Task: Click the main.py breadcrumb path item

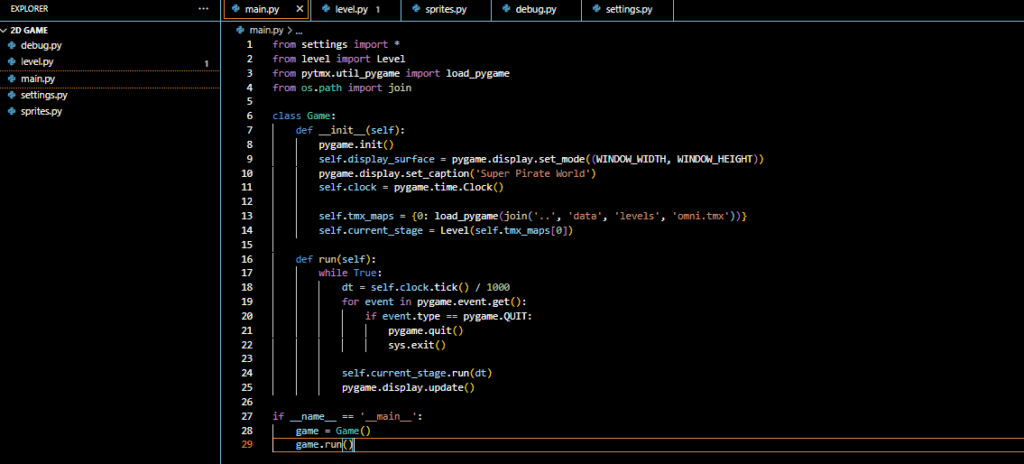Action: tap(265, 31)
